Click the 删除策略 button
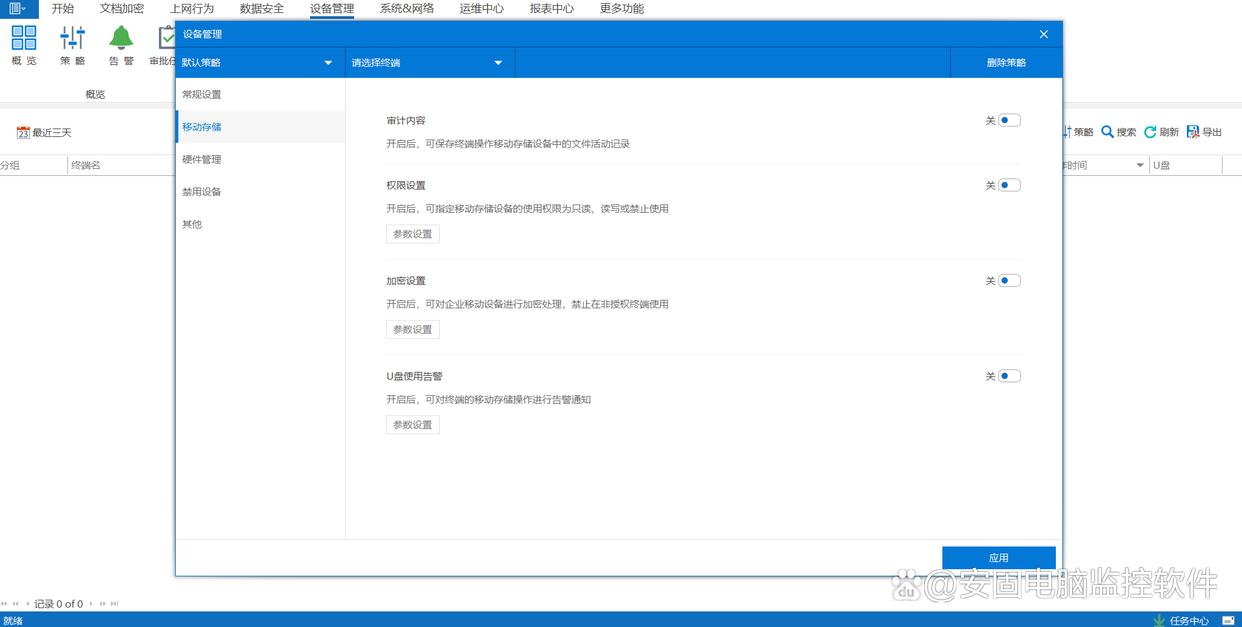Image resolution: width=1242 pixels, height=627 pixels. (x=1006, y=63)
